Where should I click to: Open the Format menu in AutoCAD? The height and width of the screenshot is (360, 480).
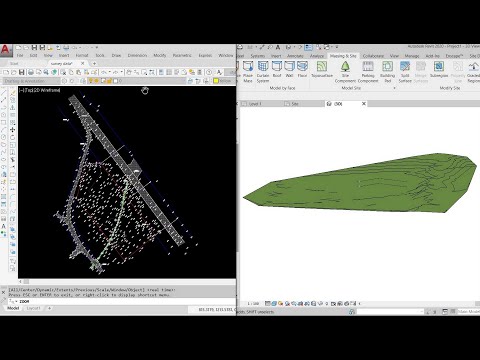tap(82, 55)
